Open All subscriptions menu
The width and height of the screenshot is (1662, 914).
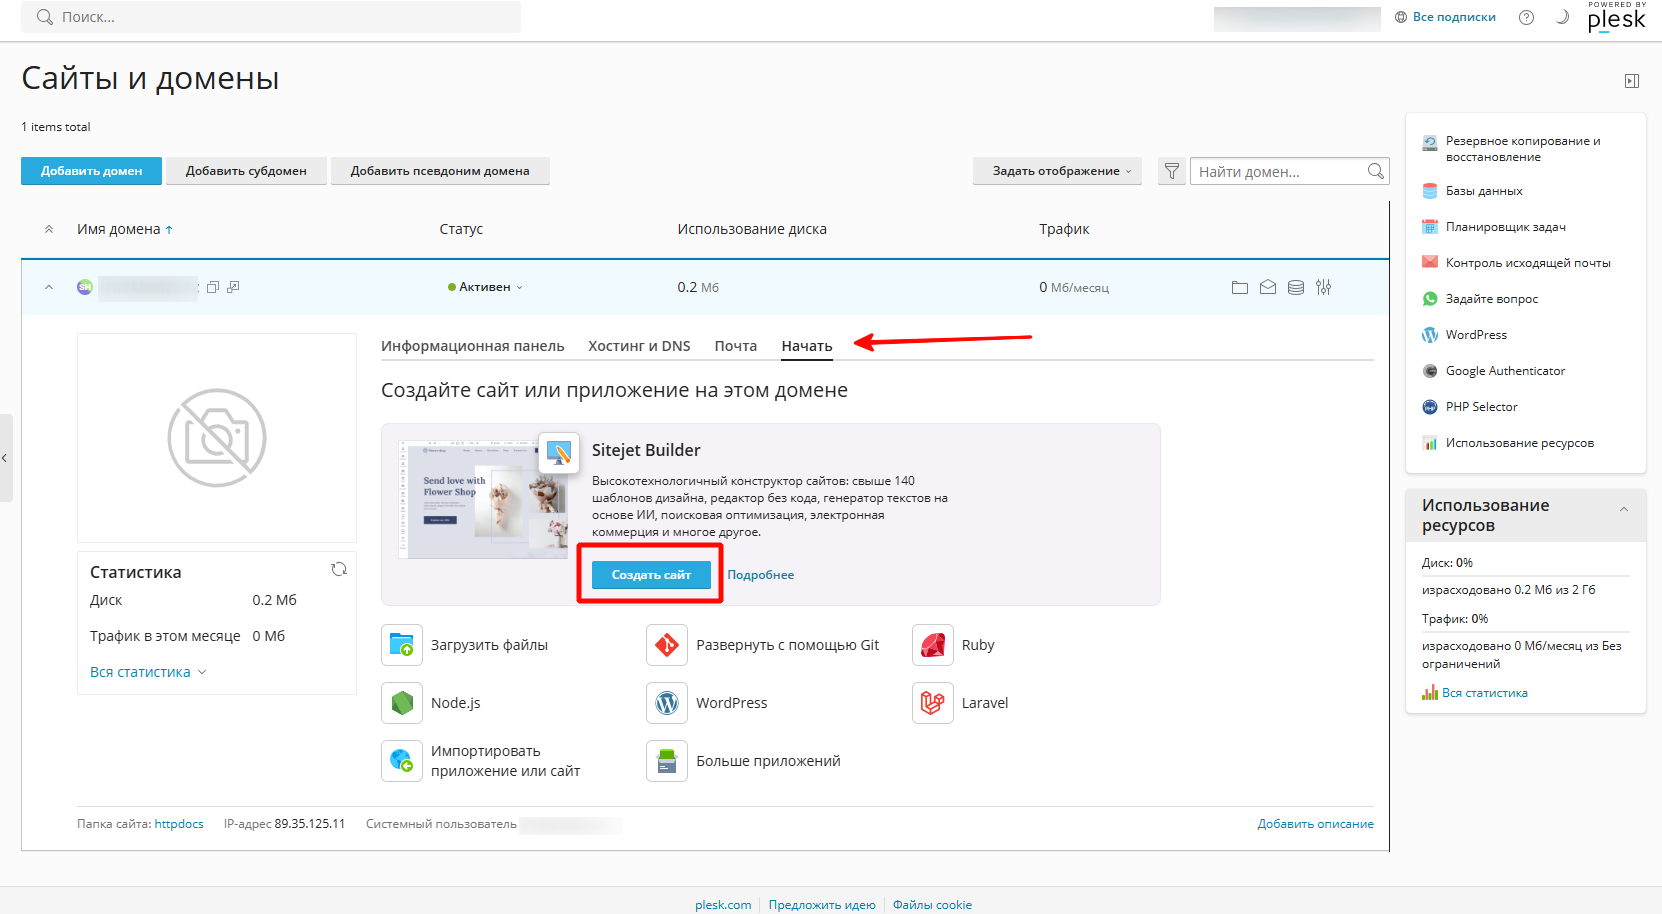click(1445, 17)
